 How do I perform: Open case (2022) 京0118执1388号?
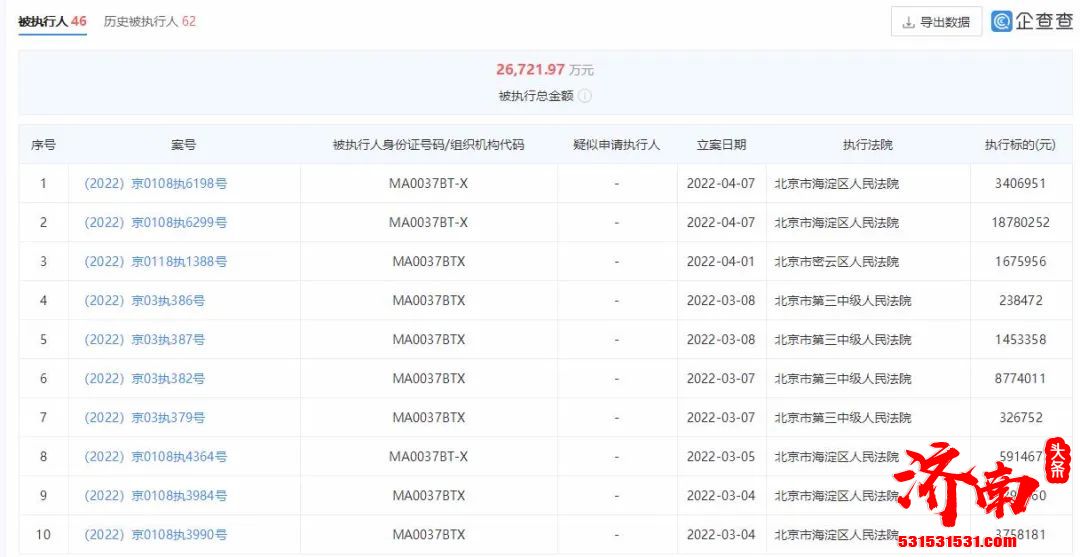tap(156, 262)
